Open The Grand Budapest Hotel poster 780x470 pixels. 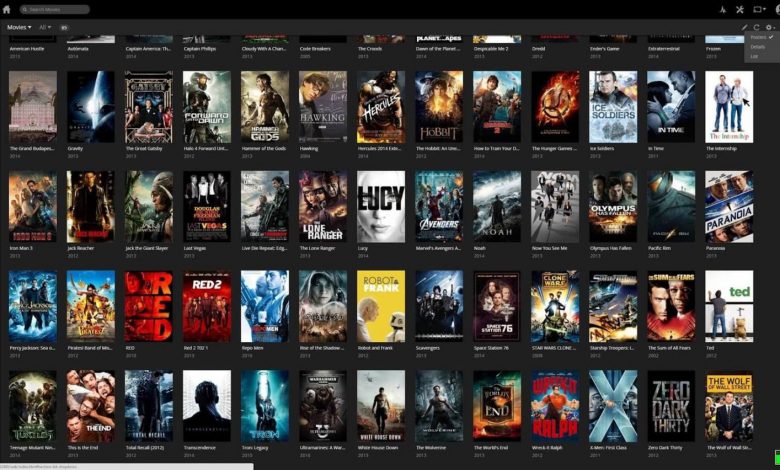click(33, 106)
